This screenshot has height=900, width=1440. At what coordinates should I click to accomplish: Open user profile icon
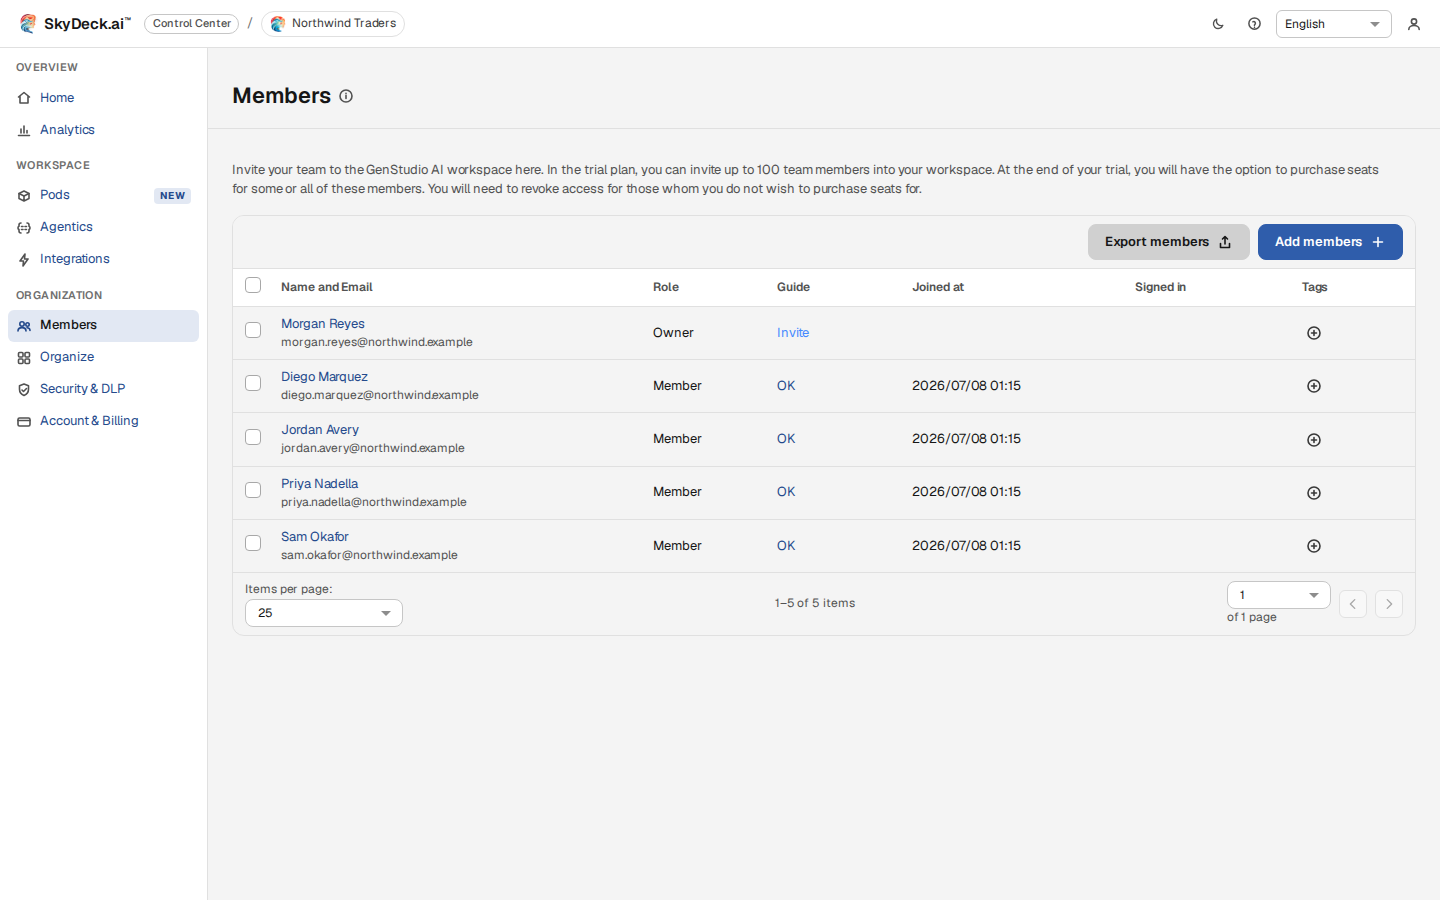pos(1414,24)
